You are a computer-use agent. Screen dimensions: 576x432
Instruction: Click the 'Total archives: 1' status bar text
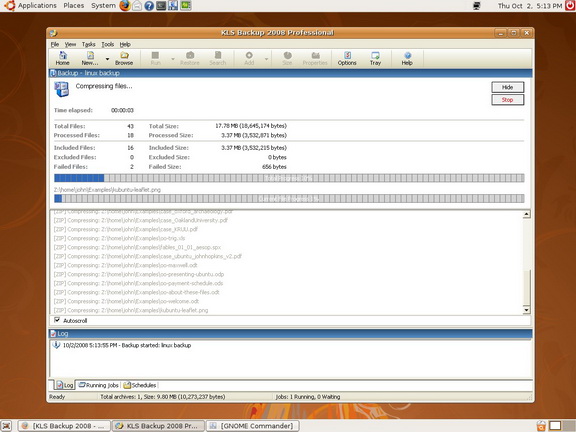163,397
